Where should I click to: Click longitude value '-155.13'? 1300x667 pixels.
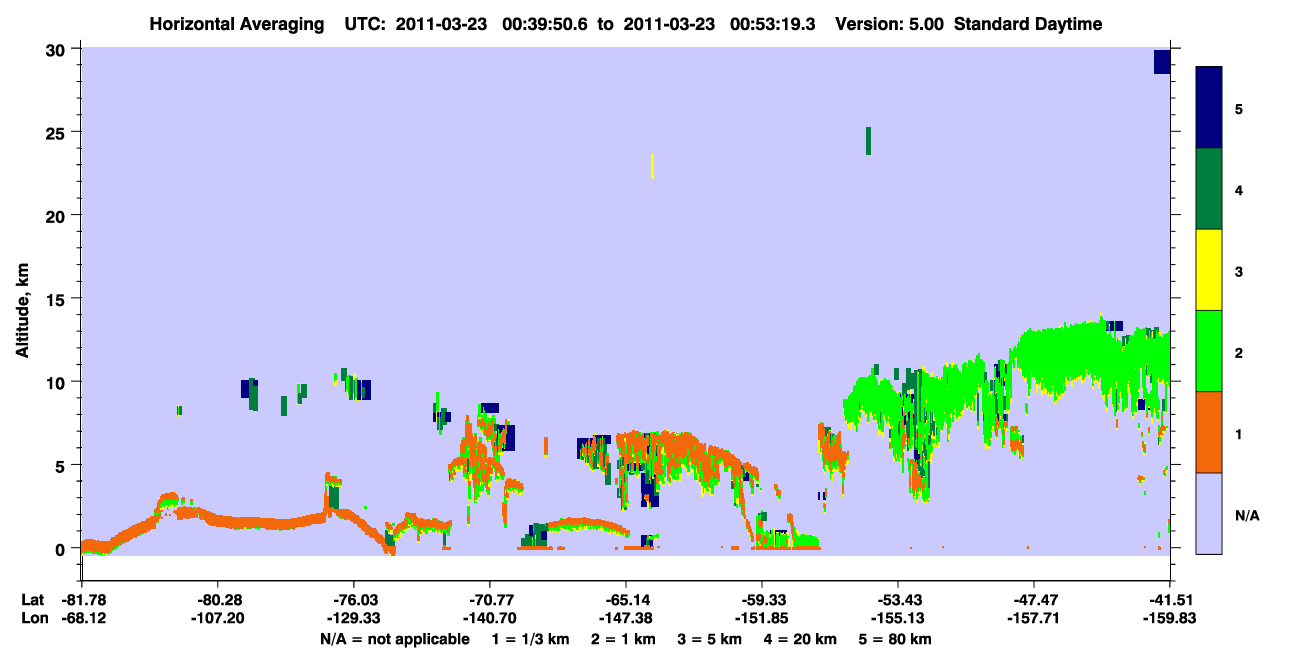click(898, 618)
